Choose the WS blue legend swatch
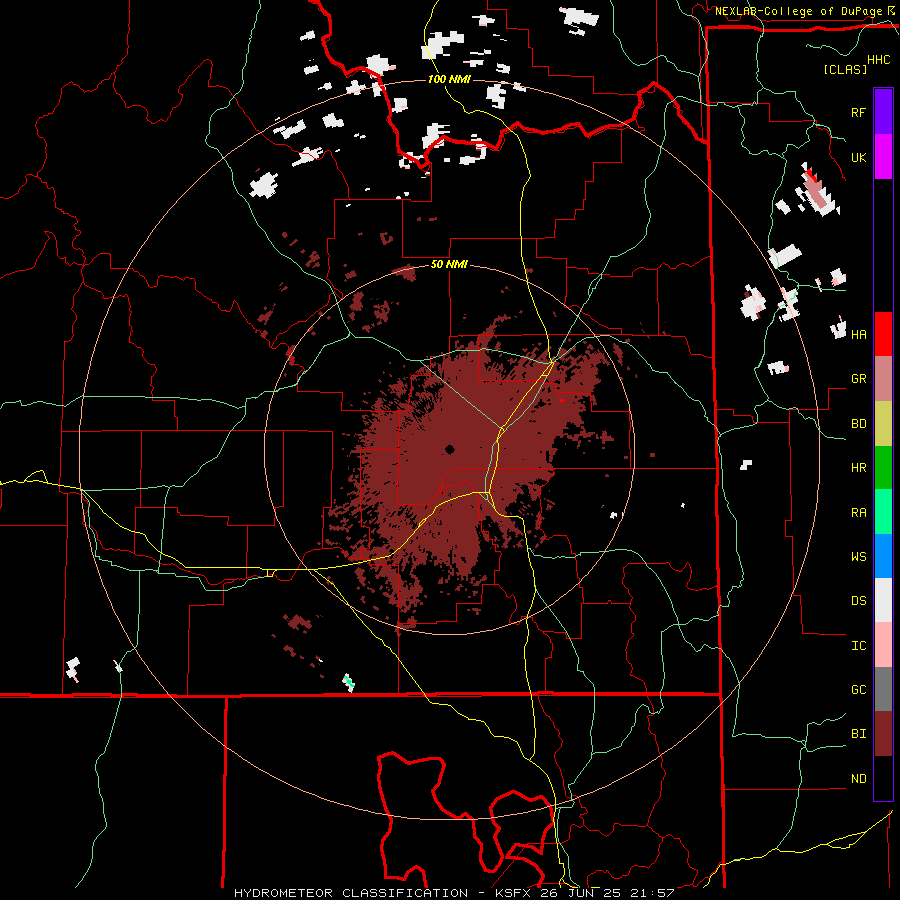Viewport: 900px width, 900px height. point(883,556)
